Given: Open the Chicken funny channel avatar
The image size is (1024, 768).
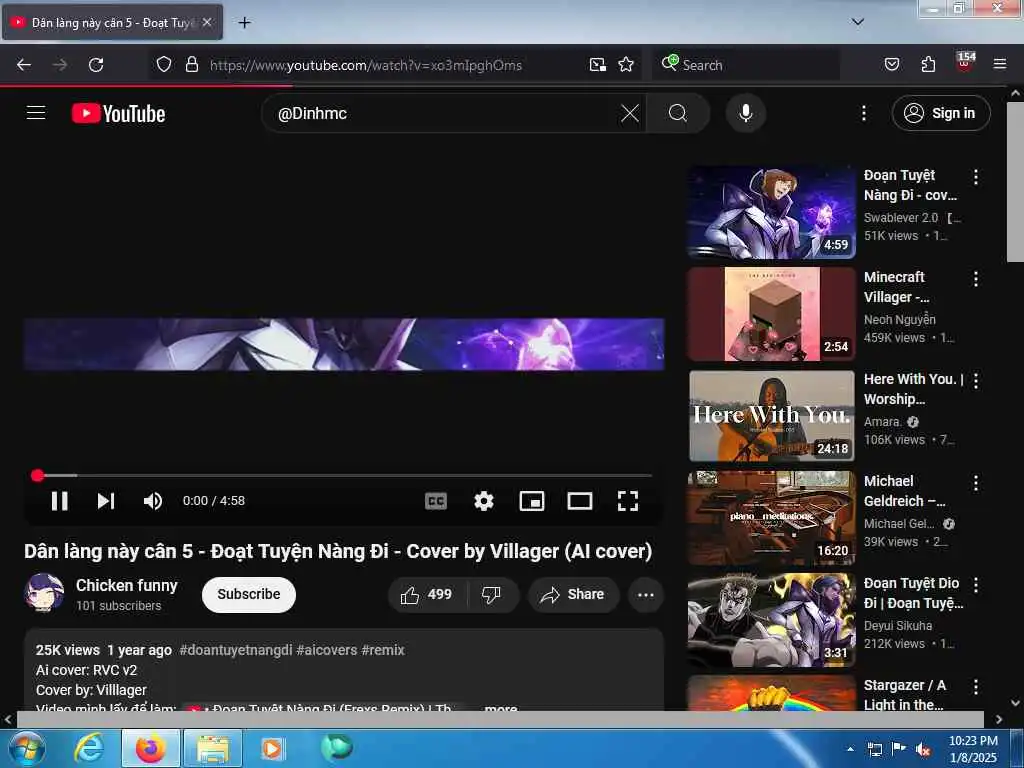Looking at the screenshot, I should coord(44,593).
